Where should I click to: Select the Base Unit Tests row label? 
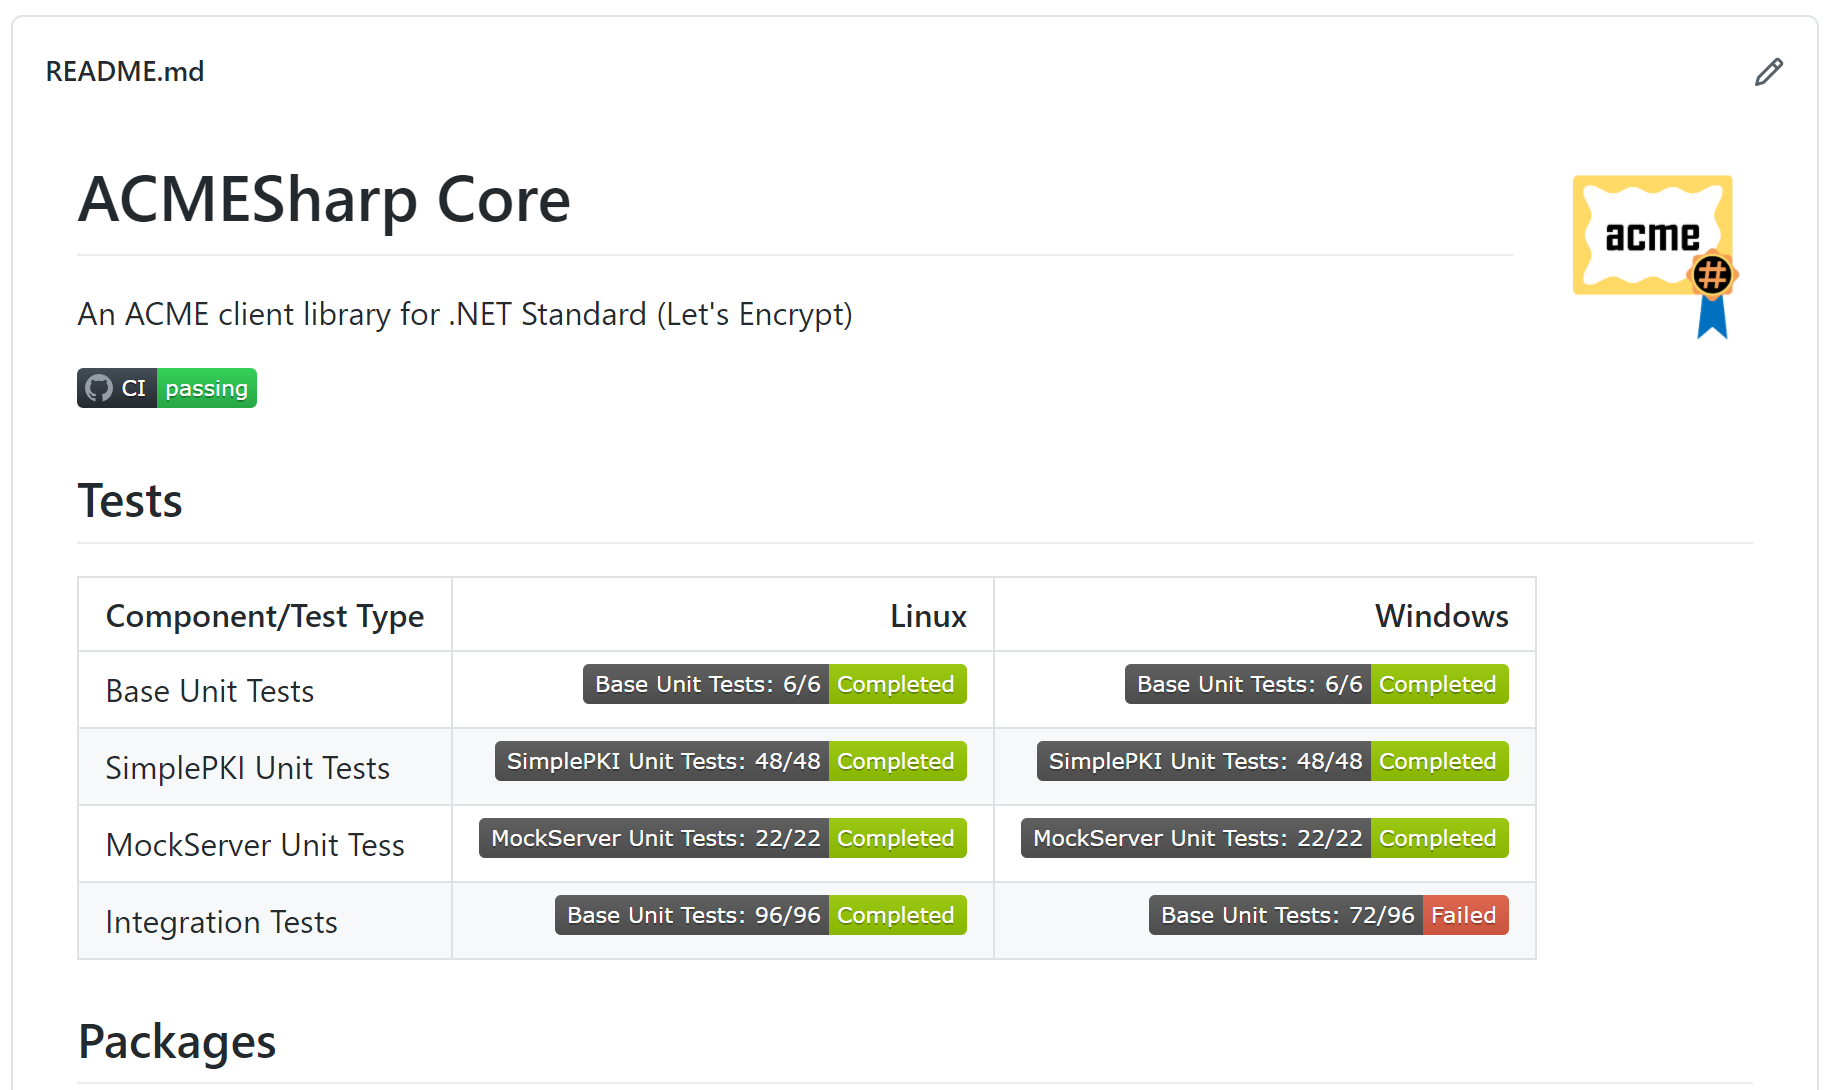click(210, 691)
